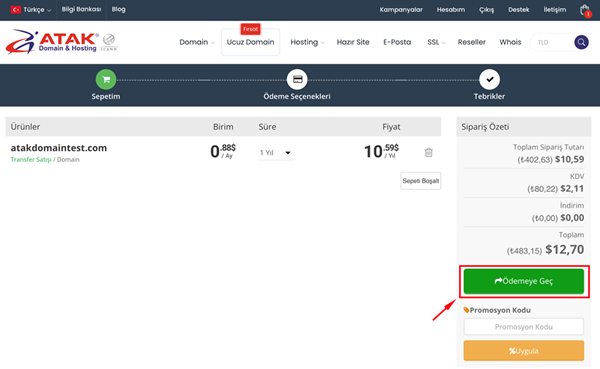Image resolution: width=600 pixels, height=369 pixels.
Task: Click Sepeti Boşalt button
Action: click(x=421, y=181)
